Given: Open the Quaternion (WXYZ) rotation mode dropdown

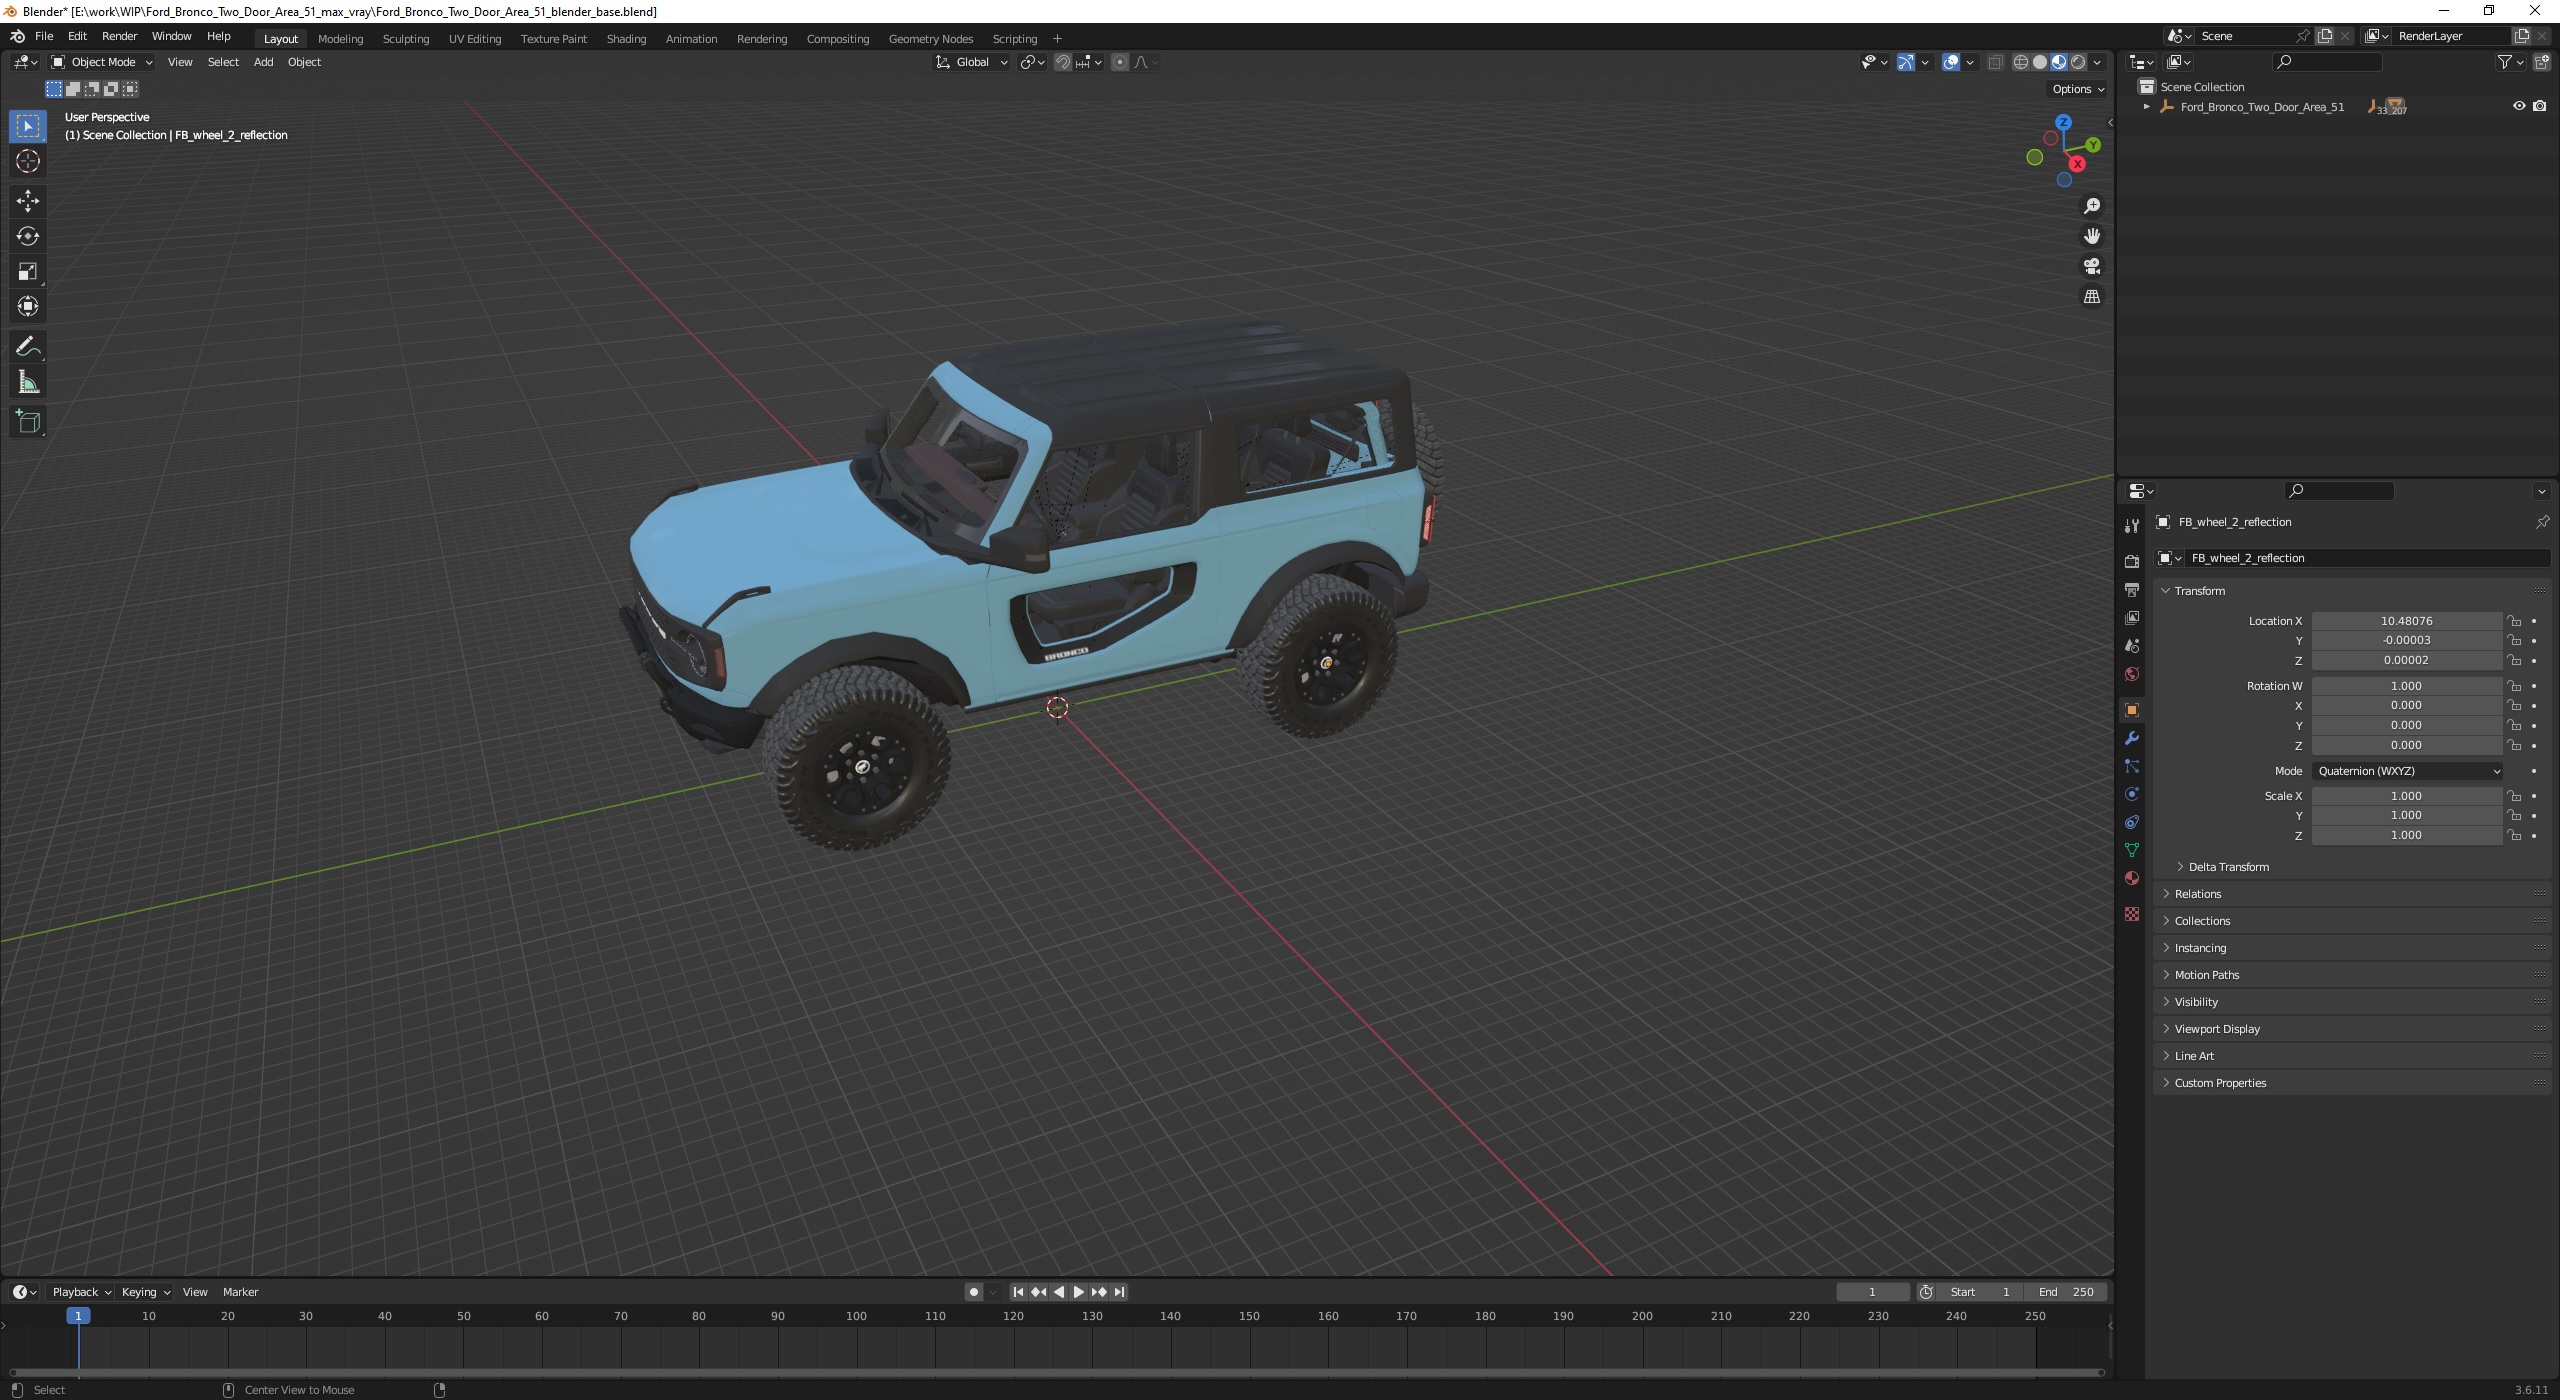Looking at the screenshot, I should pos(2408,771).
